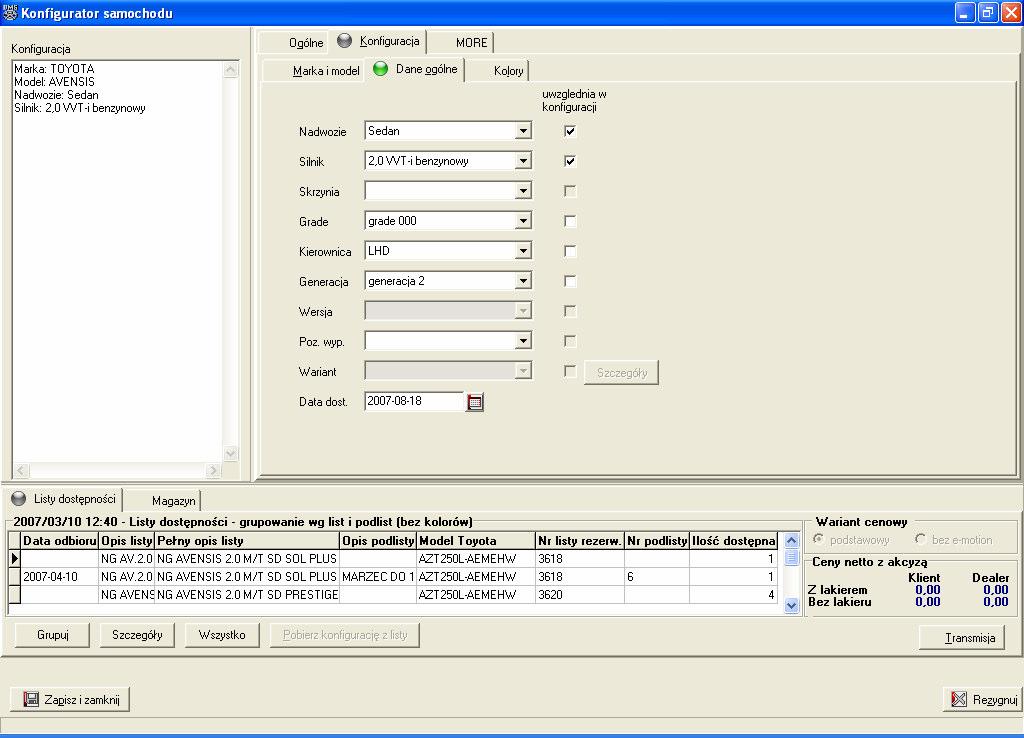Select the MARZEC DO 1 sublist cell

378,577
